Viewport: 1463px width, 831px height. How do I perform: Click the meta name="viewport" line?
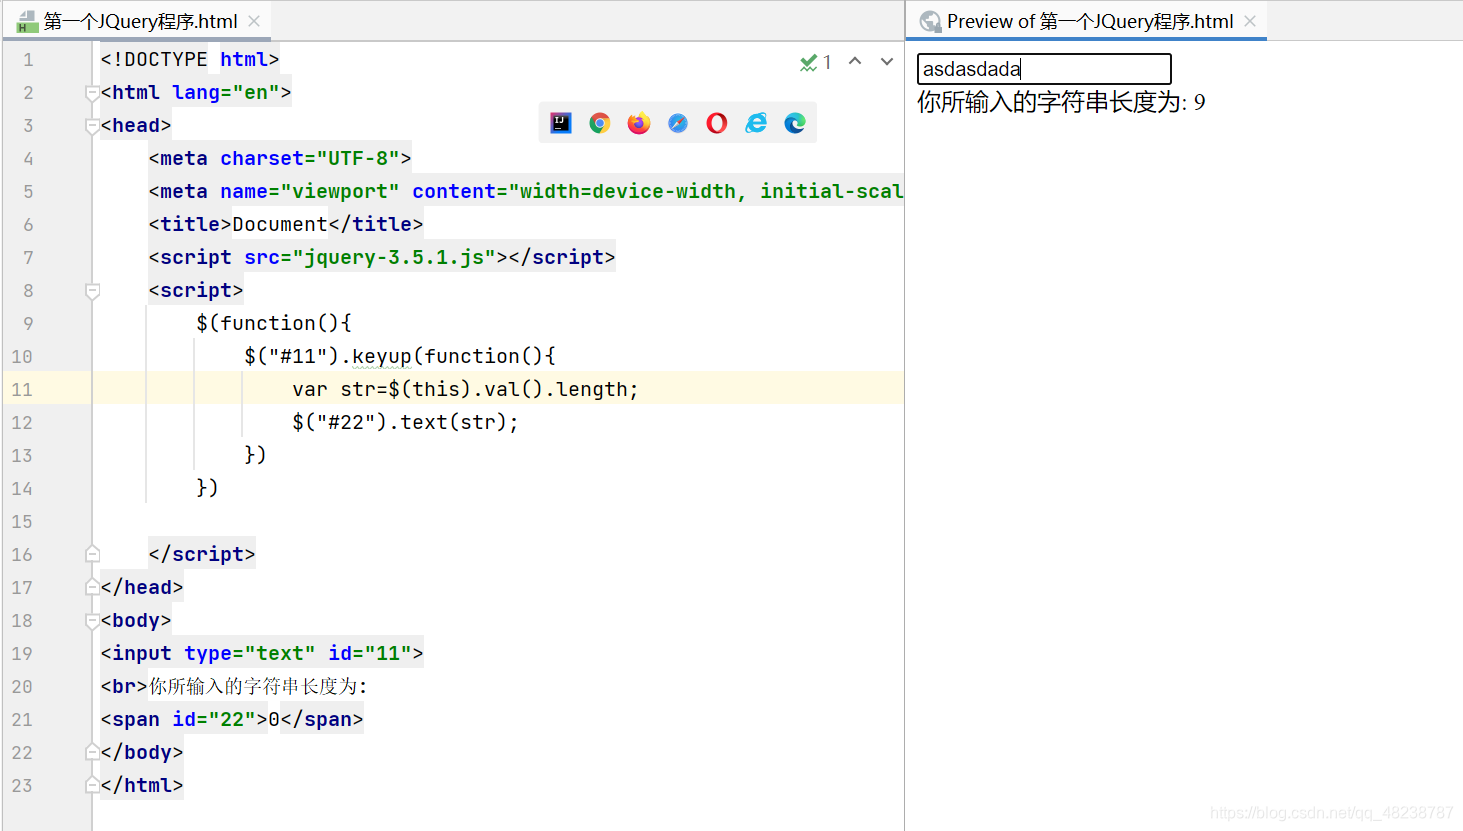click(x=526, y=192)
